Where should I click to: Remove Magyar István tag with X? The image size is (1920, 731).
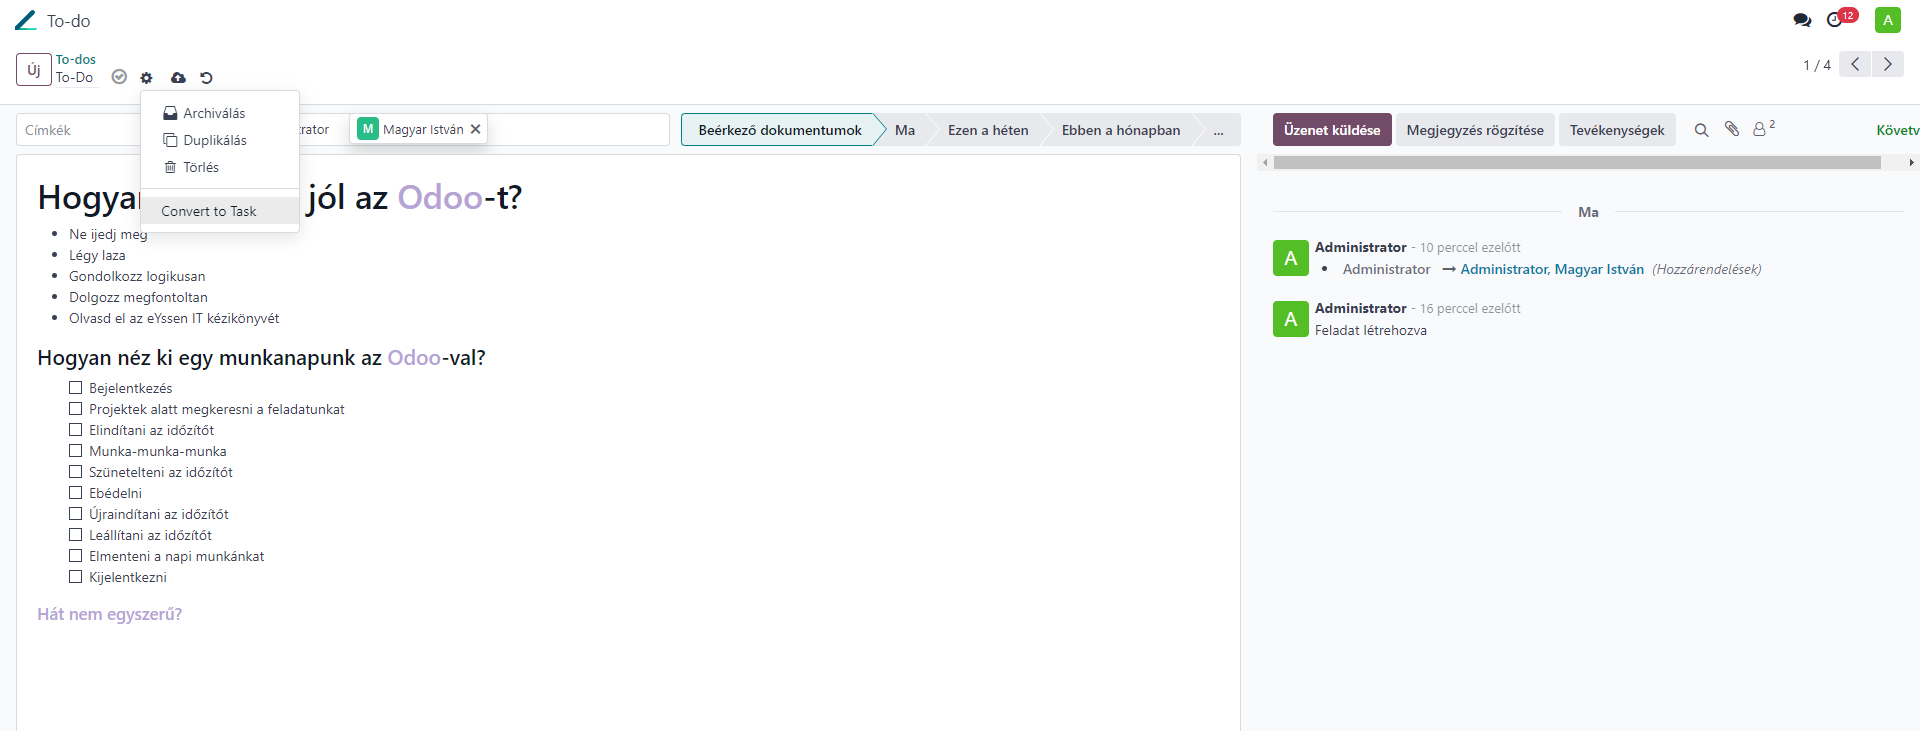coord(476,129)
